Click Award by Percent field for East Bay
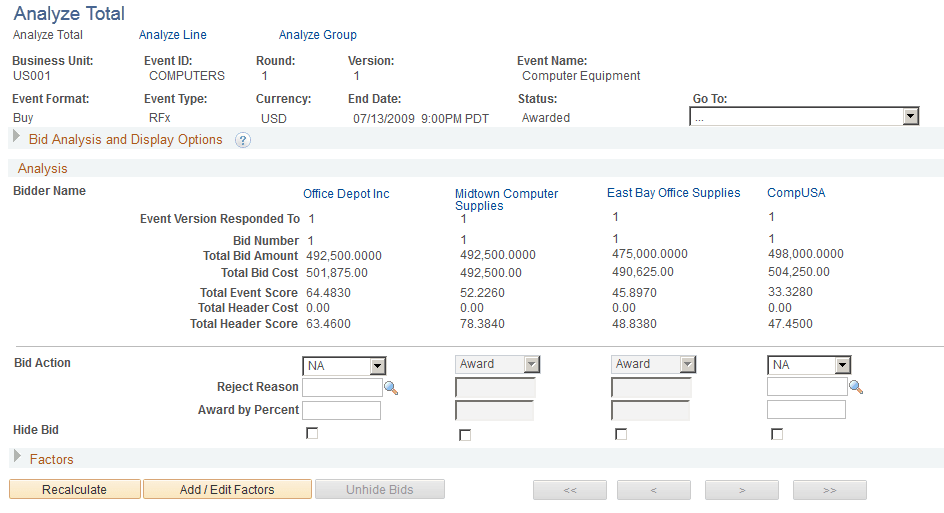The image size is (944, 513). (650, 411)
